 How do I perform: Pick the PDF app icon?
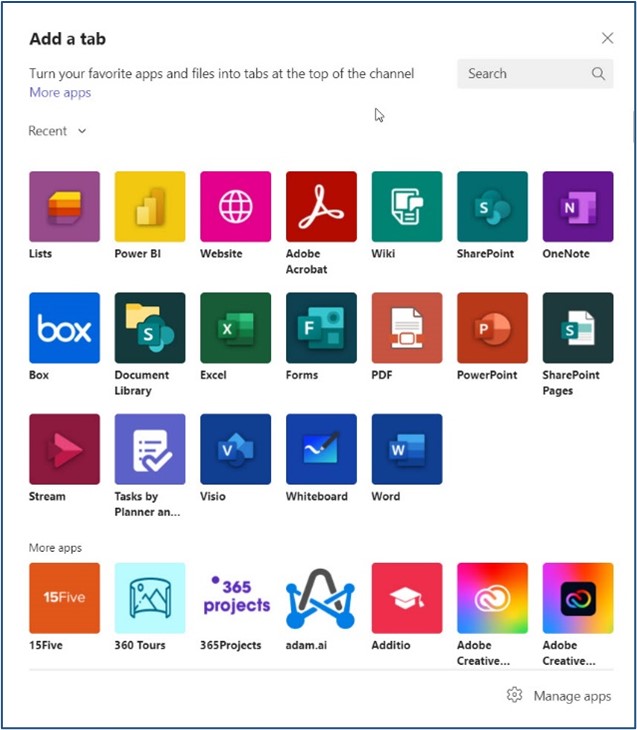[407, 328]
